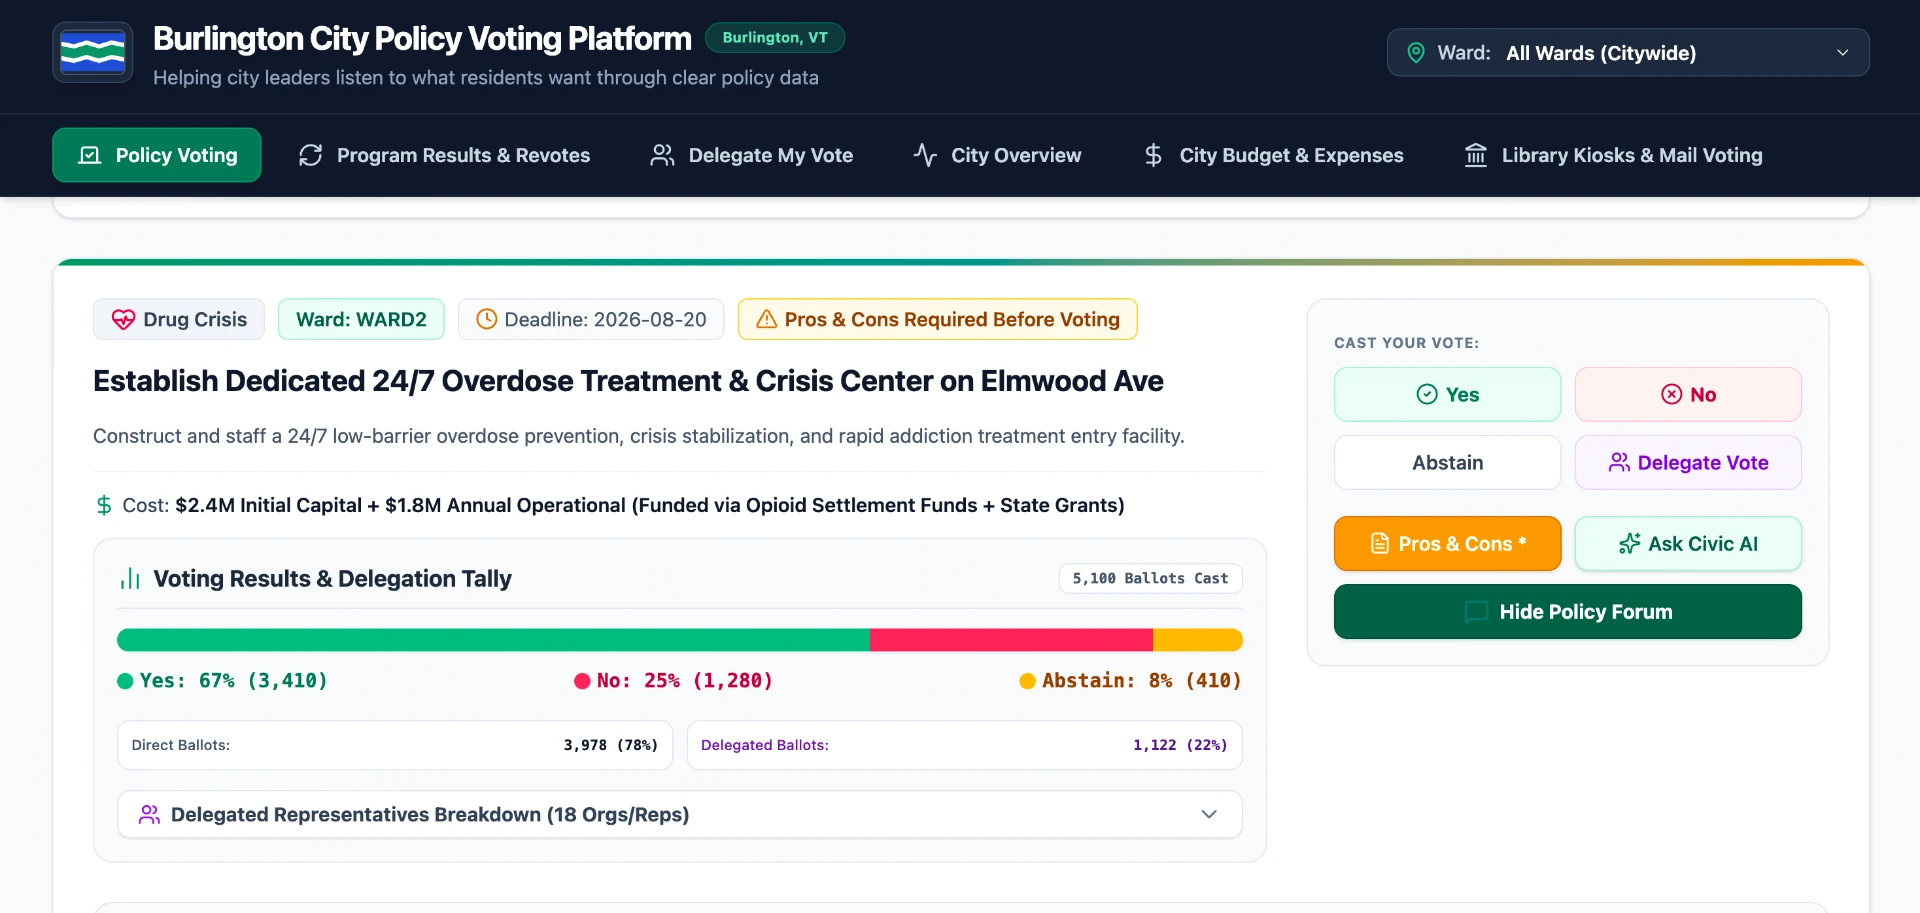Click 'Burlington City Policy Voting Platform' heading
1920x913 pixels.
[422, 39]
